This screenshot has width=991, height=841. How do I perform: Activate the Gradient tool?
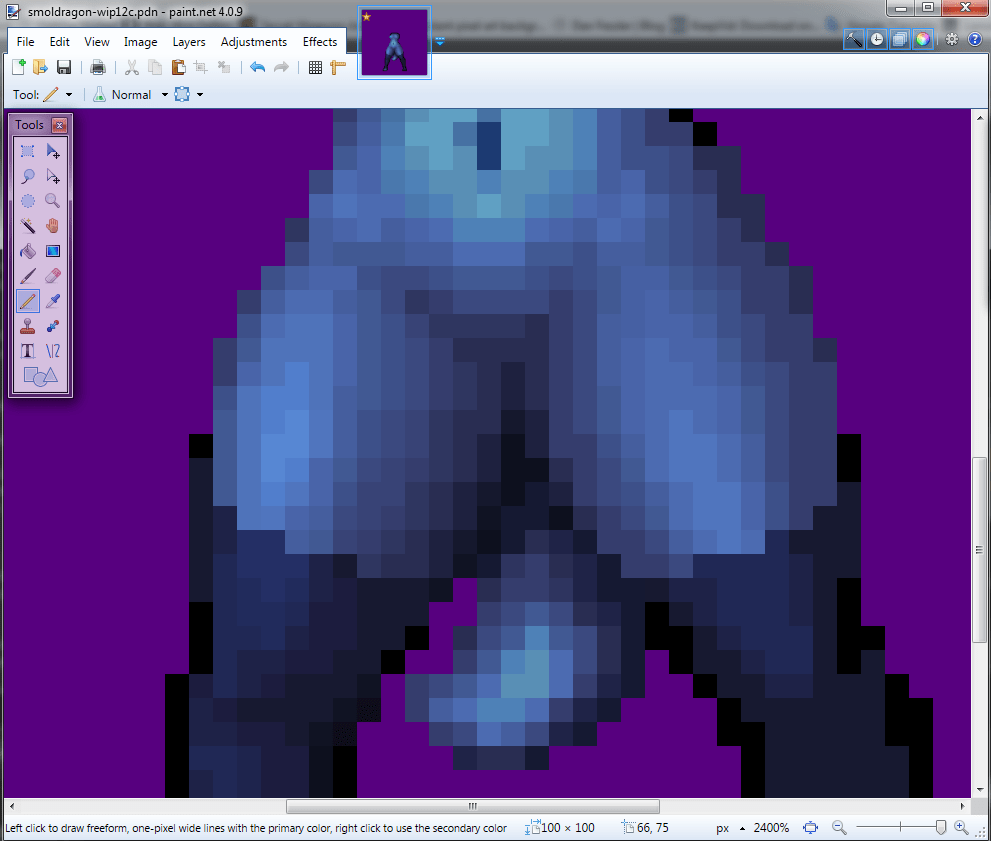pos(53,251)
